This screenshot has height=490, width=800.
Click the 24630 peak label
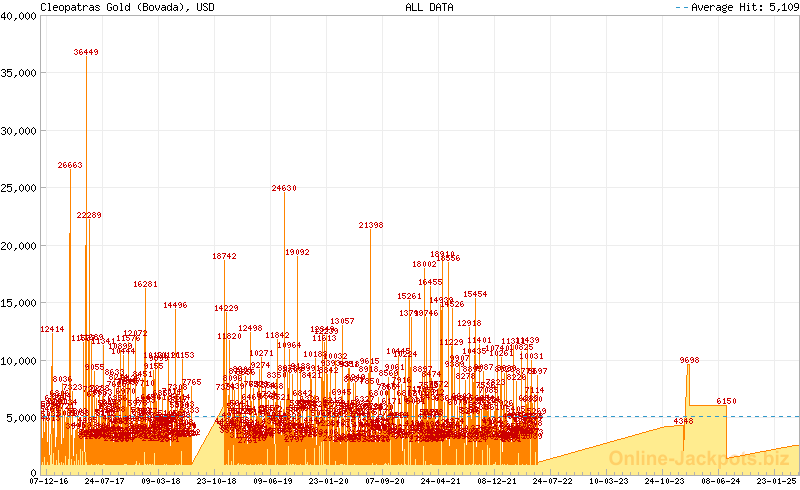coord(284,188)
